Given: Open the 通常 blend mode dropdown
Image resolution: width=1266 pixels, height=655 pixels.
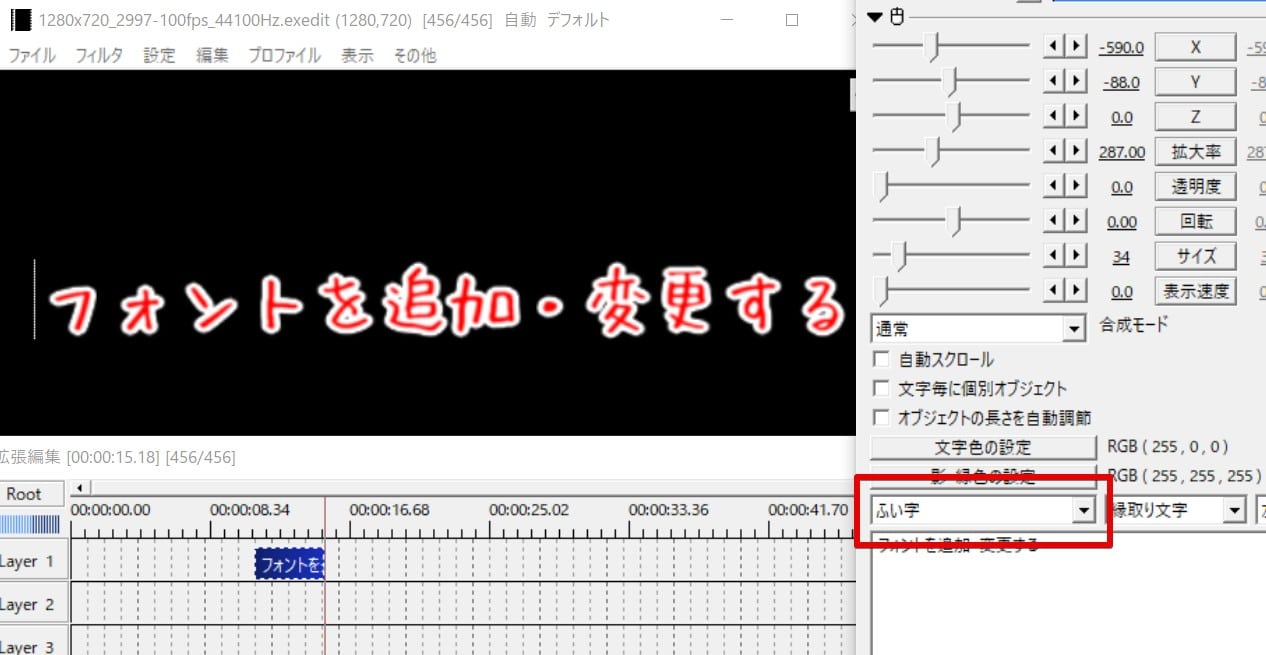Looking at the screenshot, I should (978, 328).
